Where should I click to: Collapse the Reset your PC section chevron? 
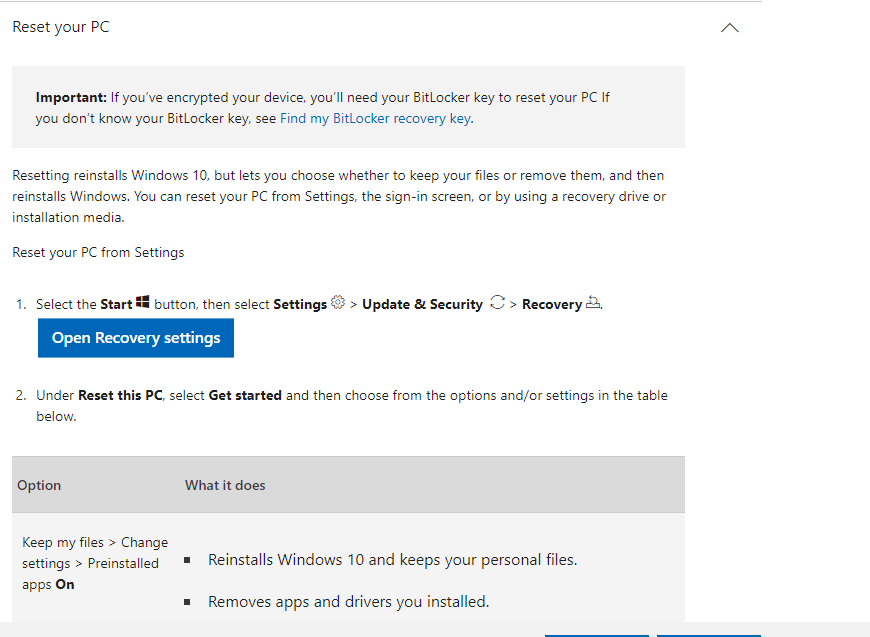[x=730, y=28]
